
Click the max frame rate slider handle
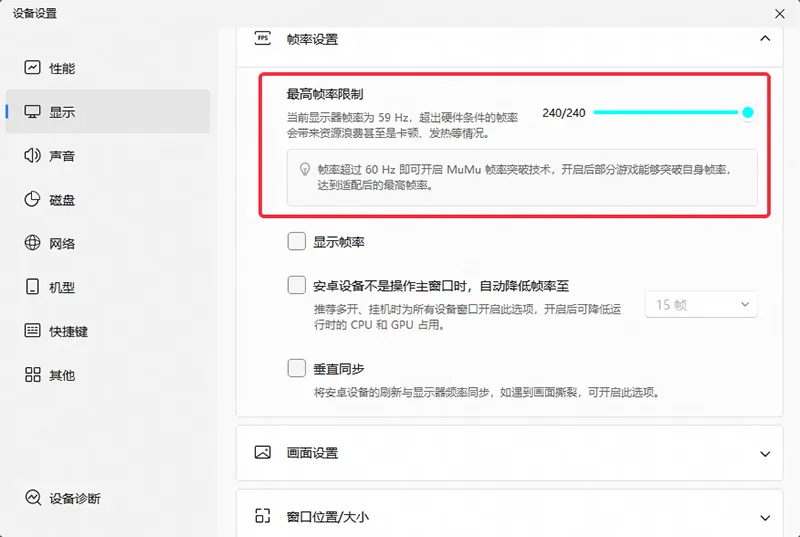coord(747,112)
